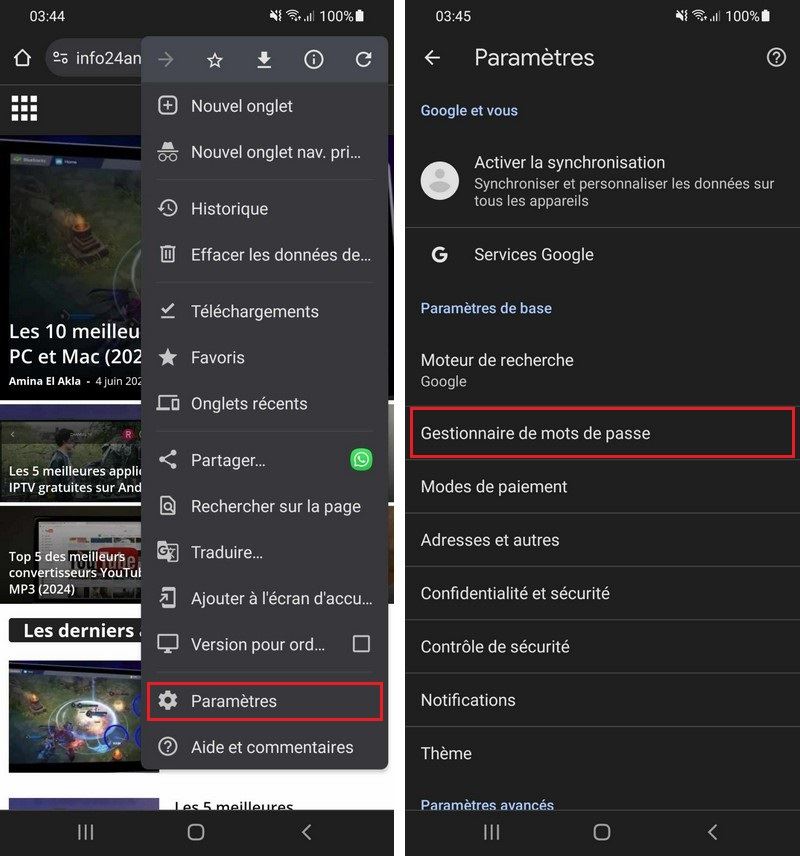Open the apps grid icon below the address bar
This screenshot has height=856, width=800.
point(24,108)
